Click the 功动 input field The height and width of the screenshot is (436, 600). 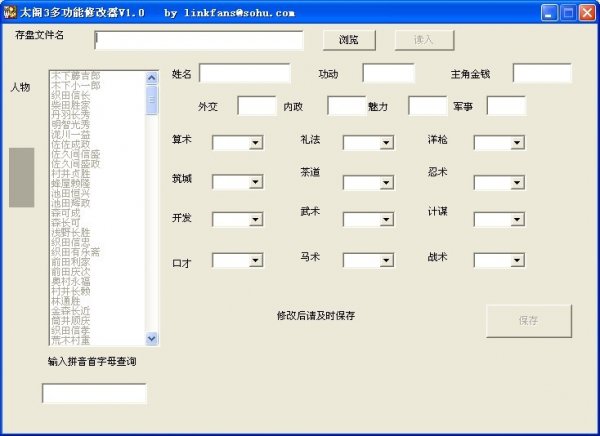point(388,73)
